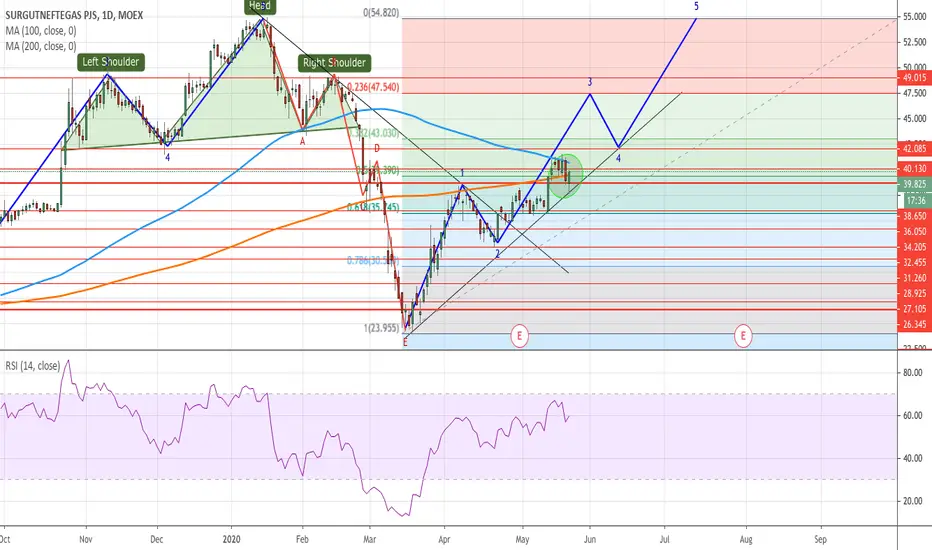This screenshot has width=932, height=550.
Task: Click the 42.085 price level label
Action: click(915, 149)
